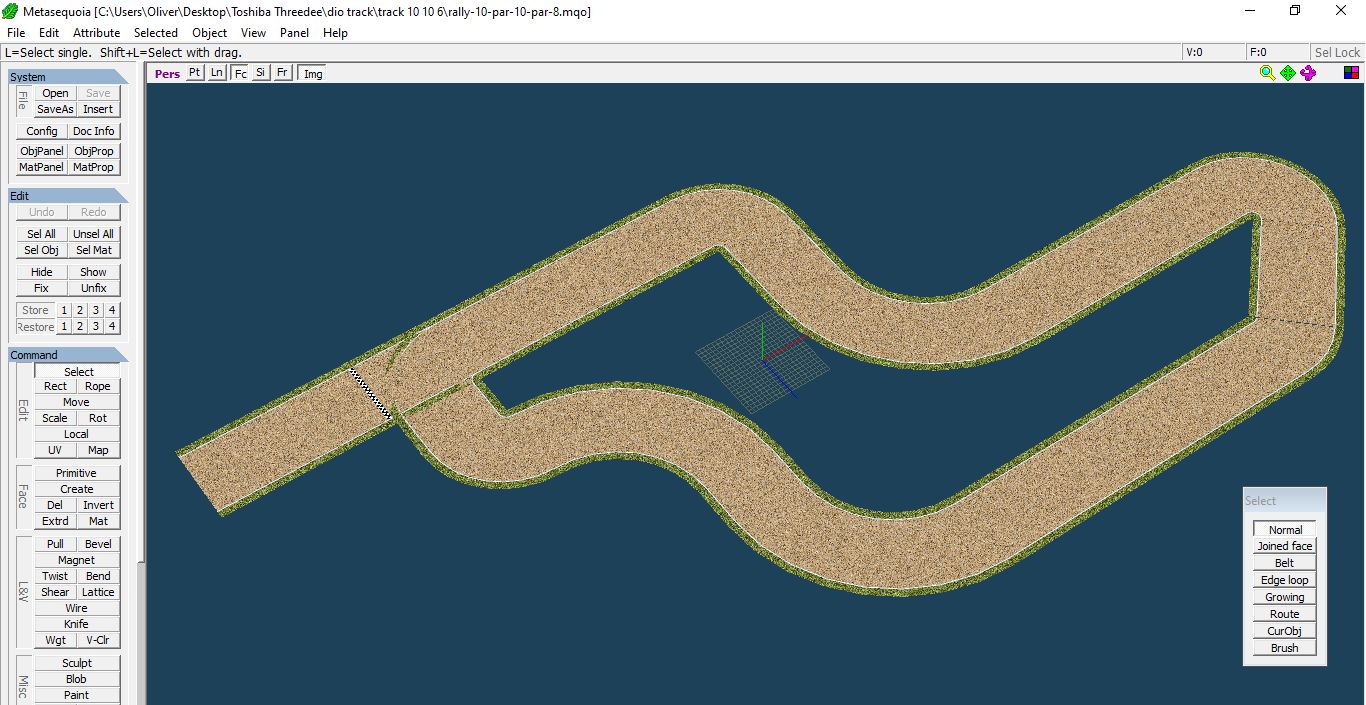1366x705 pixels.
Task: Select the Knife command
Action: [76, 624]
